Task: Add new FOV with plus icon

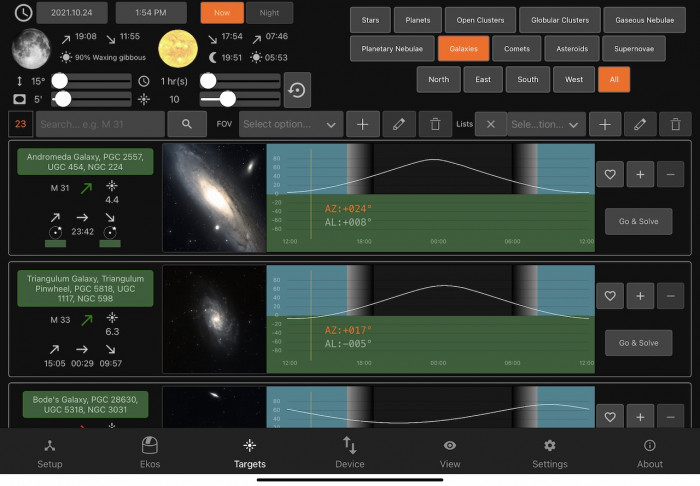Action: (362, 124)
